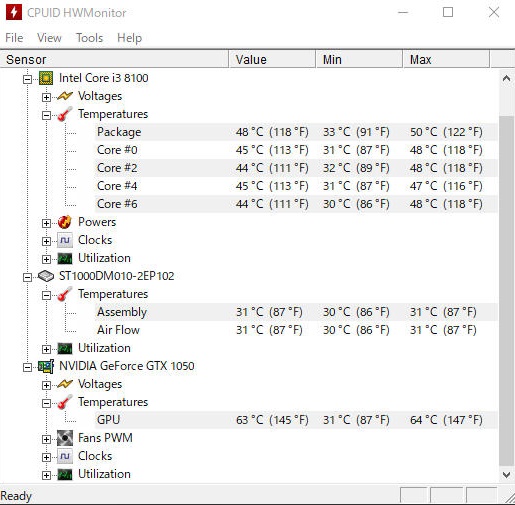Expand the Powers tree node
515x505 pixels.
coord(46,223)
